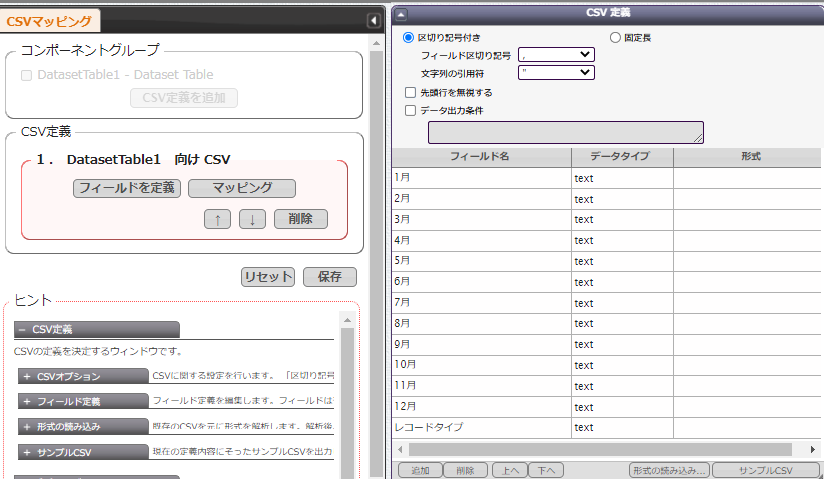The height and width of the screenshot is (479, 824).
Task: Switch to the CSVマッピング tab
Action: 49,22
